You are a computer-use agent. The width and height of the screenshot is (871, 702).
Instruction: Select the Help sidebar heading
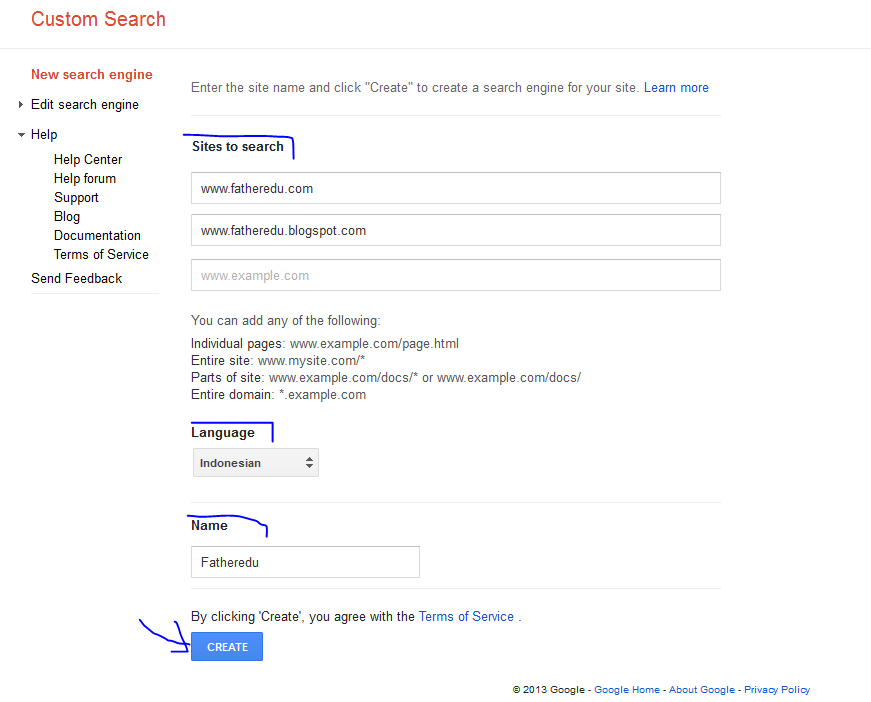[44, 134]
